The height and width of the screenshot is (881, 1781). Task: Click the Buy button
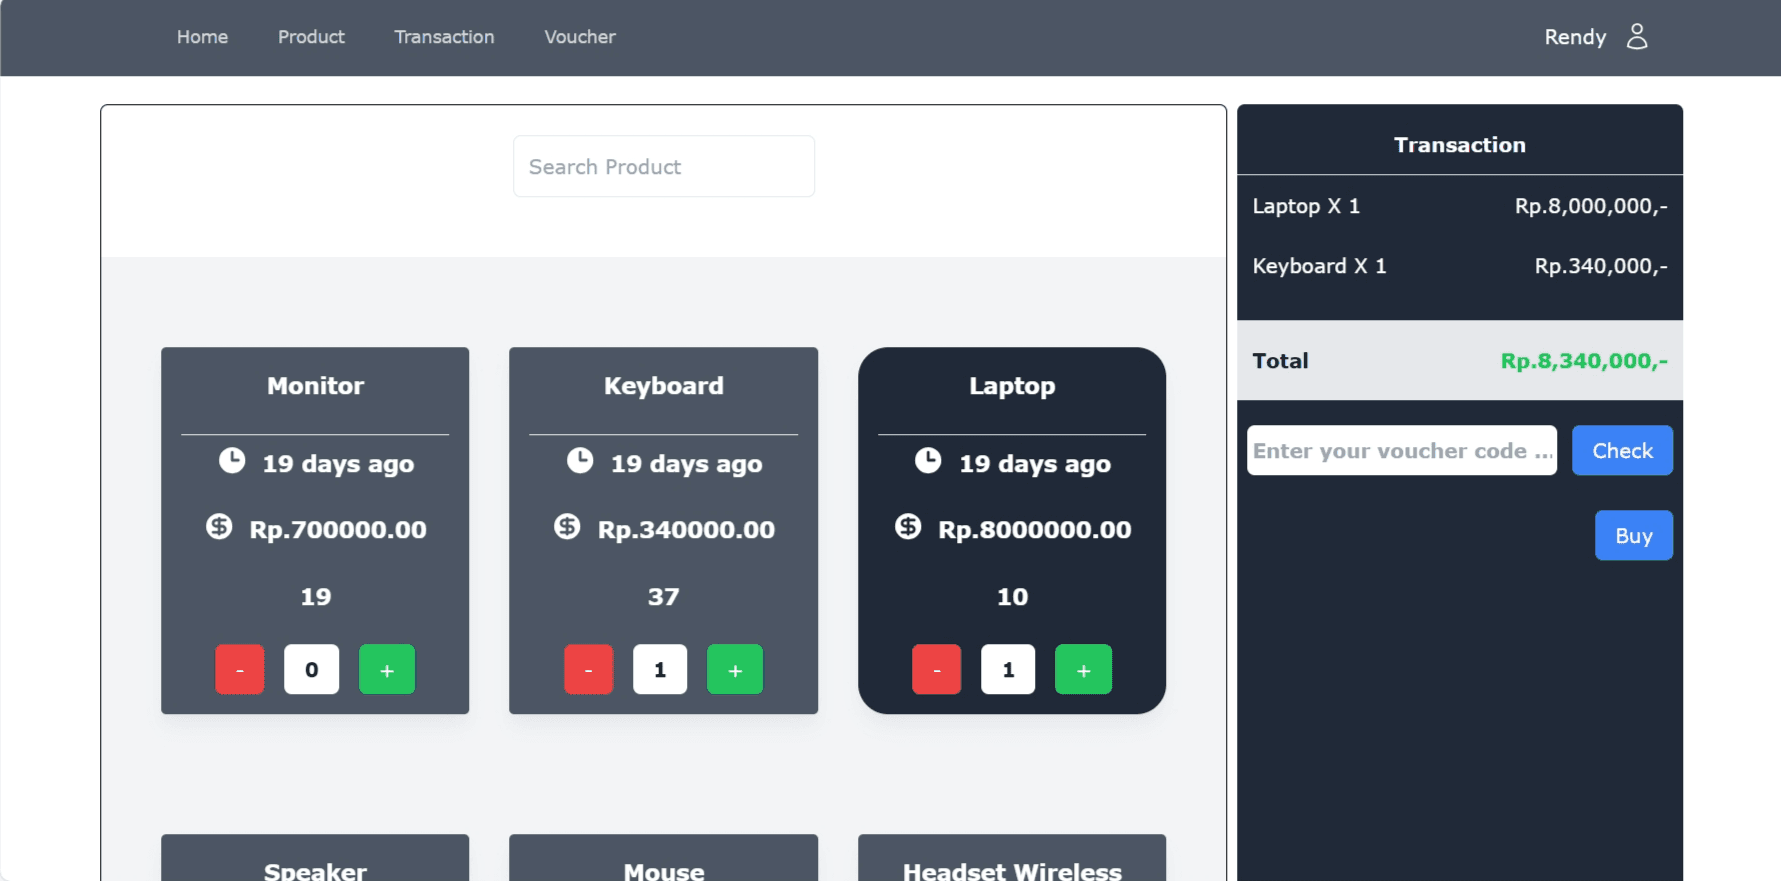(x=1633, y=536)
